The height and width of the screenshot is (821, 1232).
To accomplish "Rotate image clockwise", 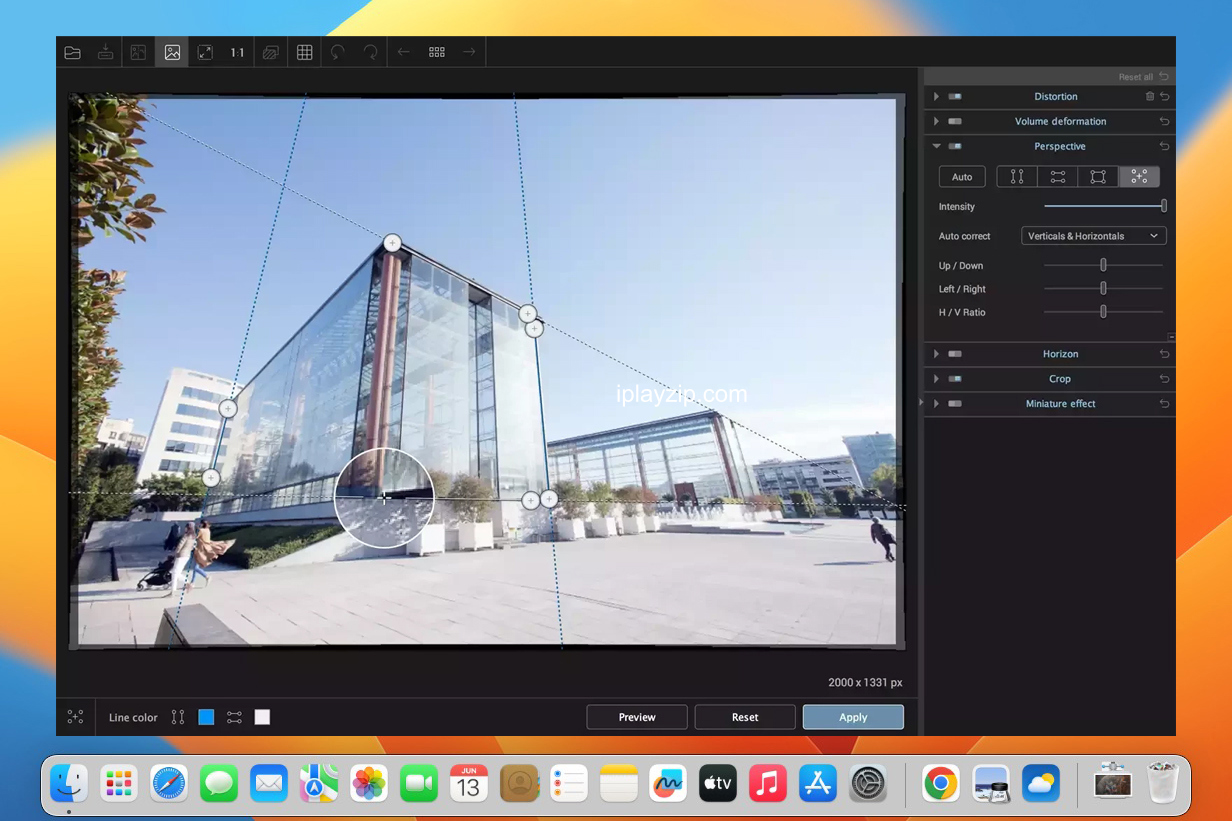I will 370,52.
